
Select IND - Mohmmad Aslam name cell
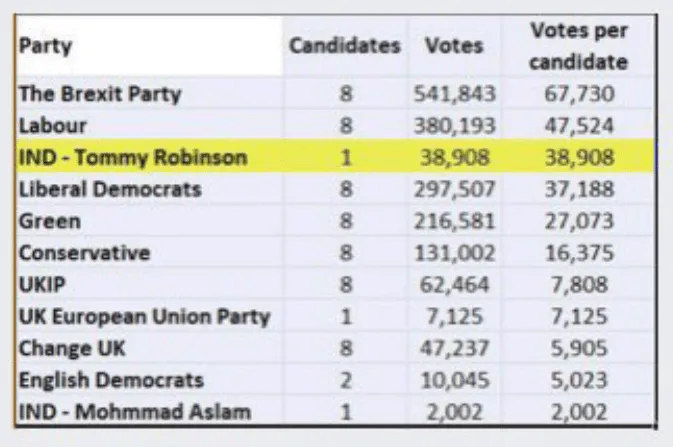(x=150, y=411)
